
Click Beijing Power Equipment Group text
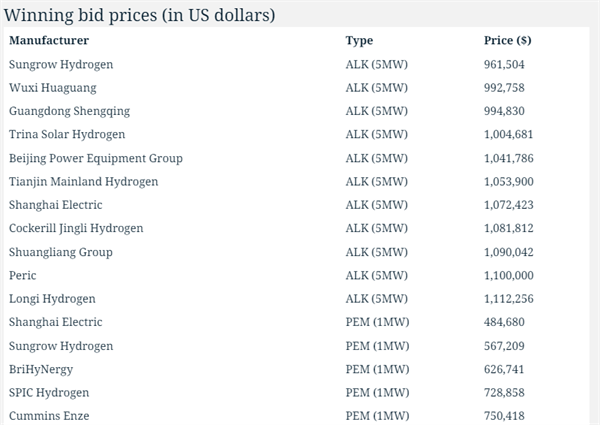click(96, 158)
